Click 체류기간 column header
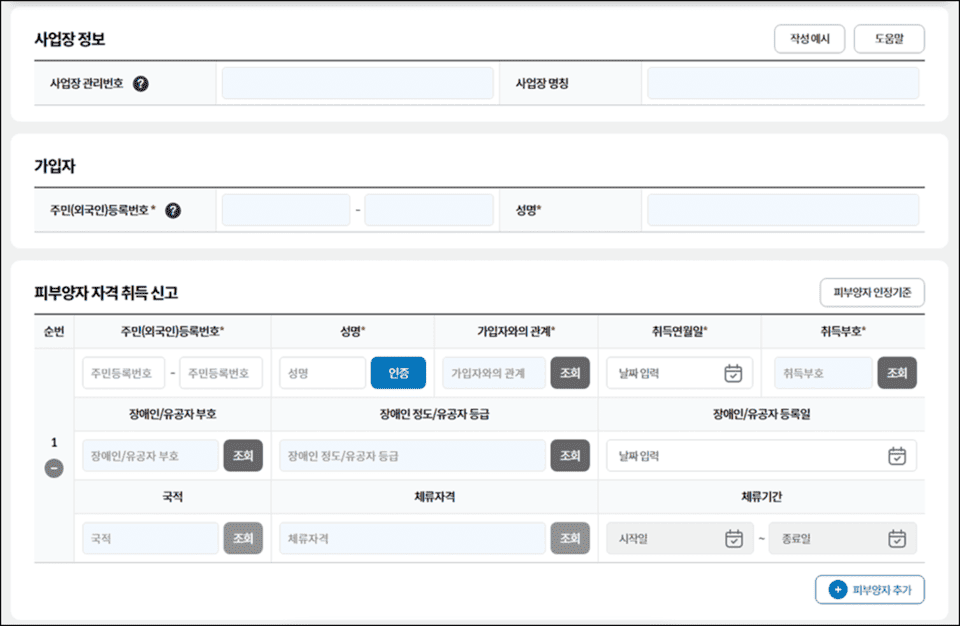Viewport: 960px width, 626px height. coord(761,497)
